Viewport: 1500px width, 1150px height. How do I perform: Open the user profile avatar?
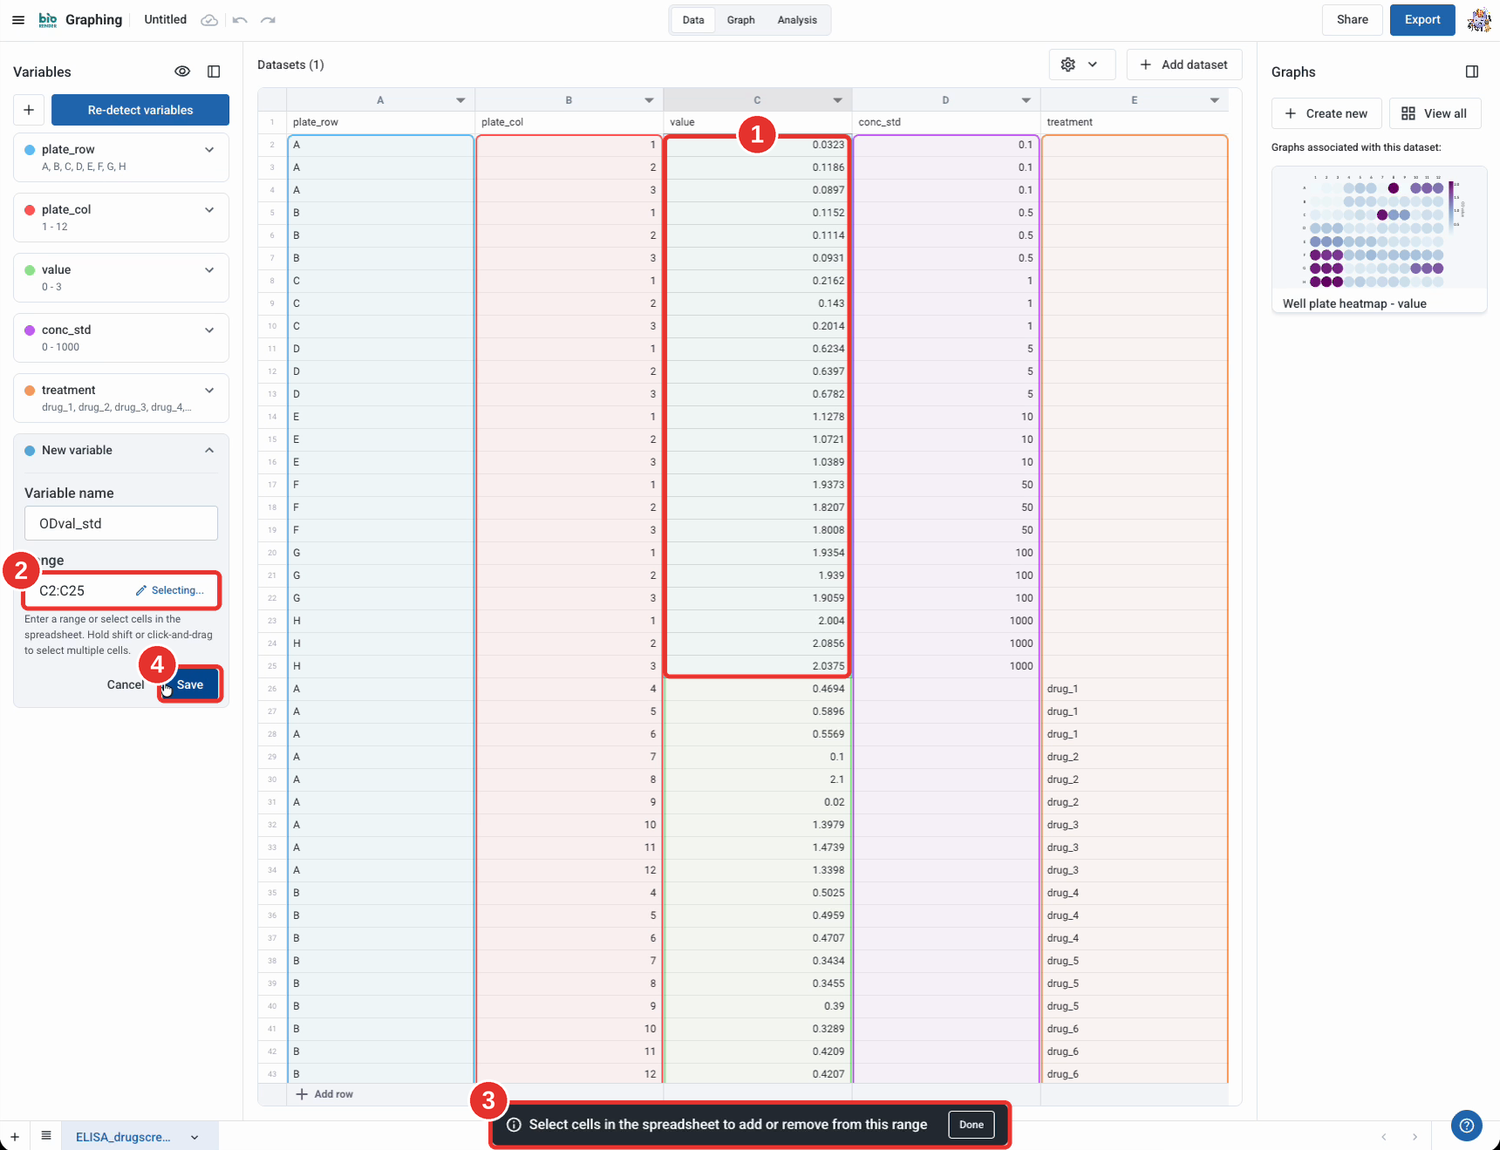(x=1479, y=20)
